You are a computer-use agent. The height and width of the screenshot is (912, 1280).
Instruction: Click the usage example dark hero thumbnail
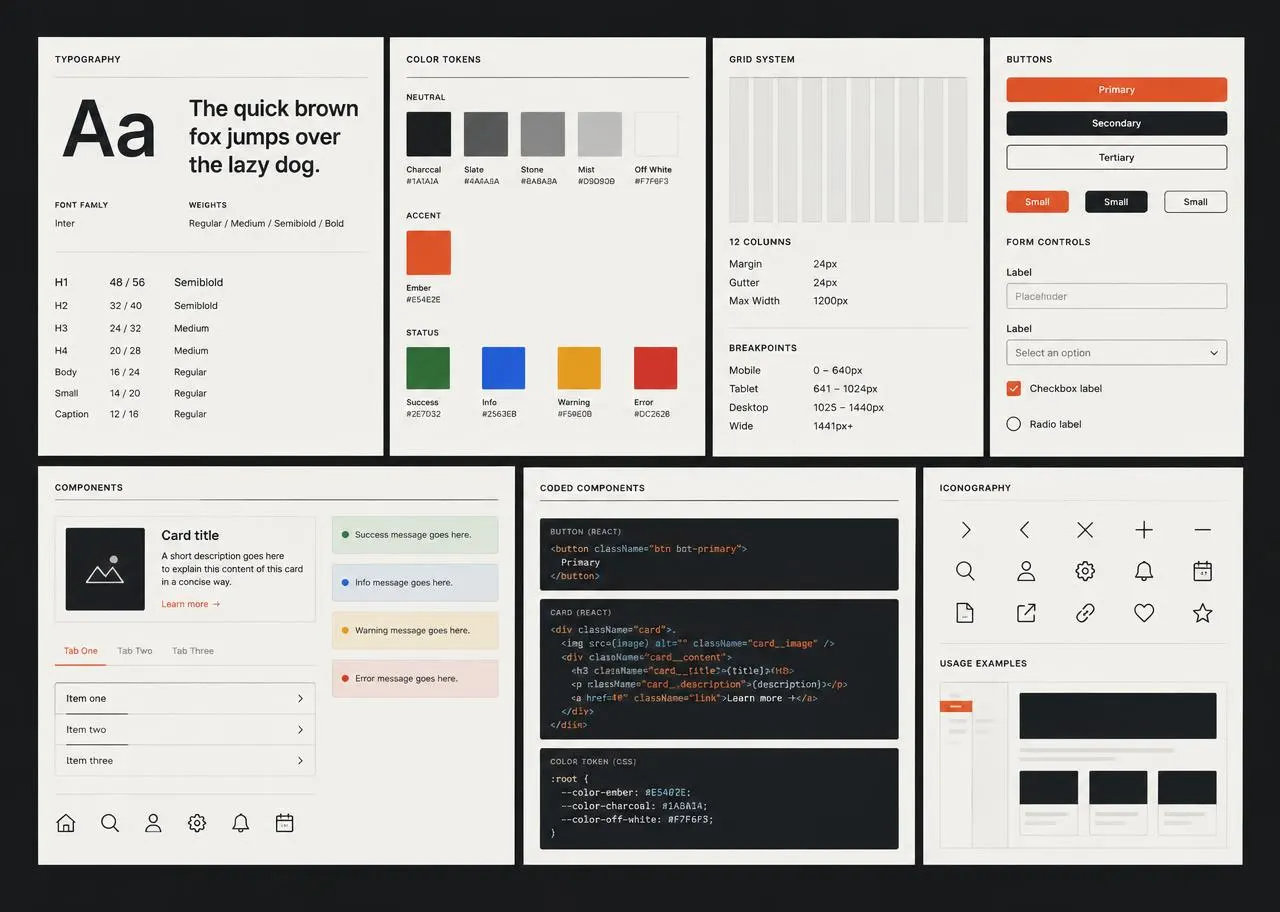point(1118,716)
